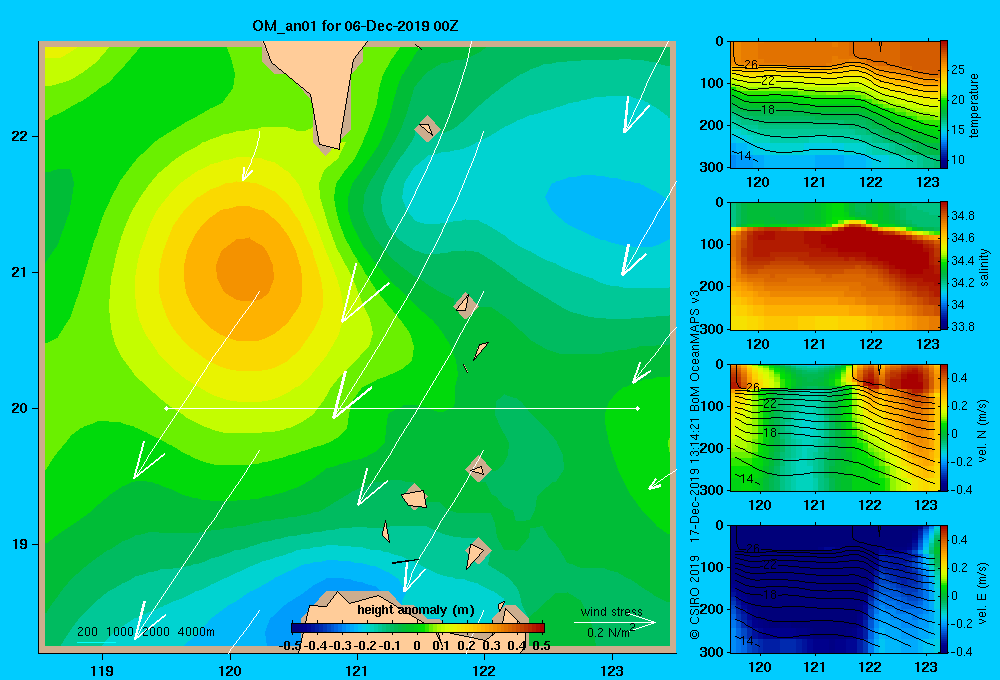Click the vertical 'temperature' axis label
Viewport: 1000px width, 680px height.
[974, 106]
